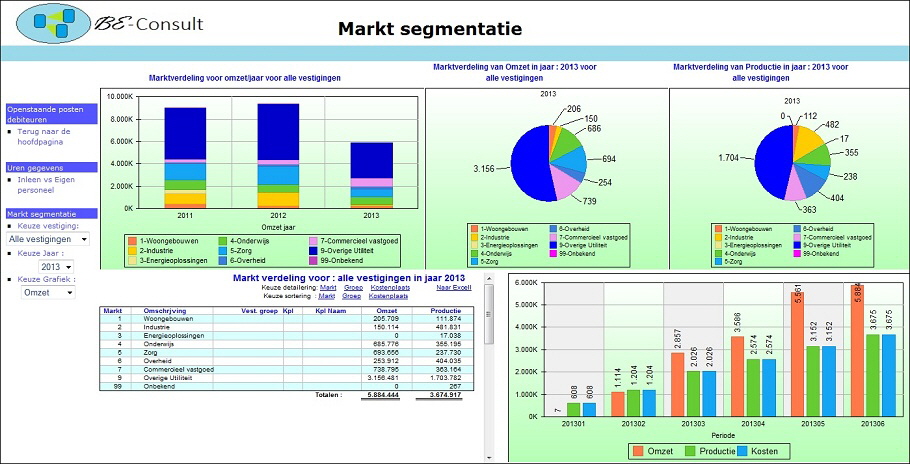
Task: Select the Markt segmentatie menu header
Action: click(50, 213)
